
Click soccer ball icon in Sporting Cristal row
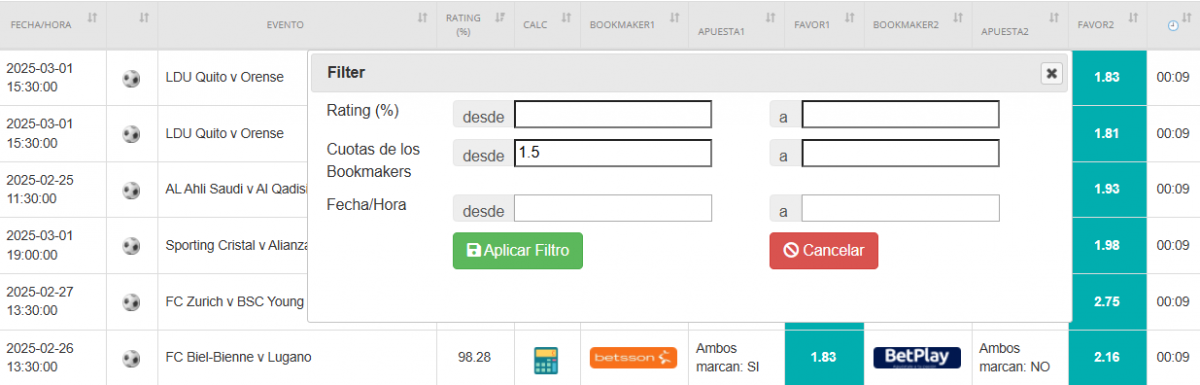pyautogui.click(x=131, y=245)
